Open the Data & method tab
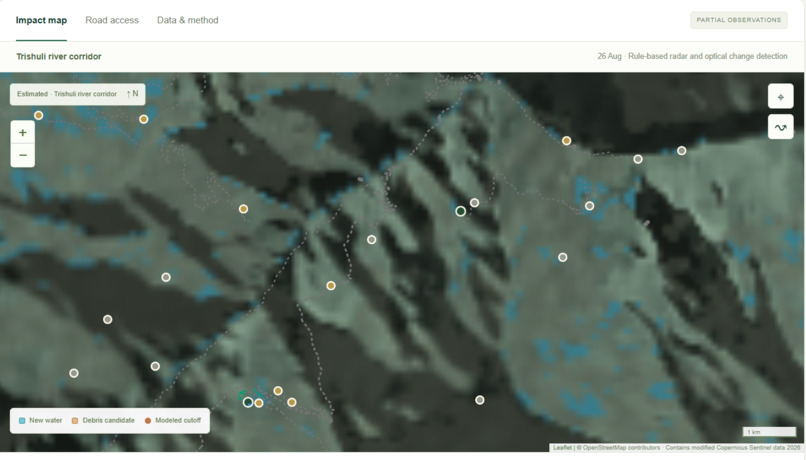The width and height of the screenshot is (806, 460). [x=188, y=20]
